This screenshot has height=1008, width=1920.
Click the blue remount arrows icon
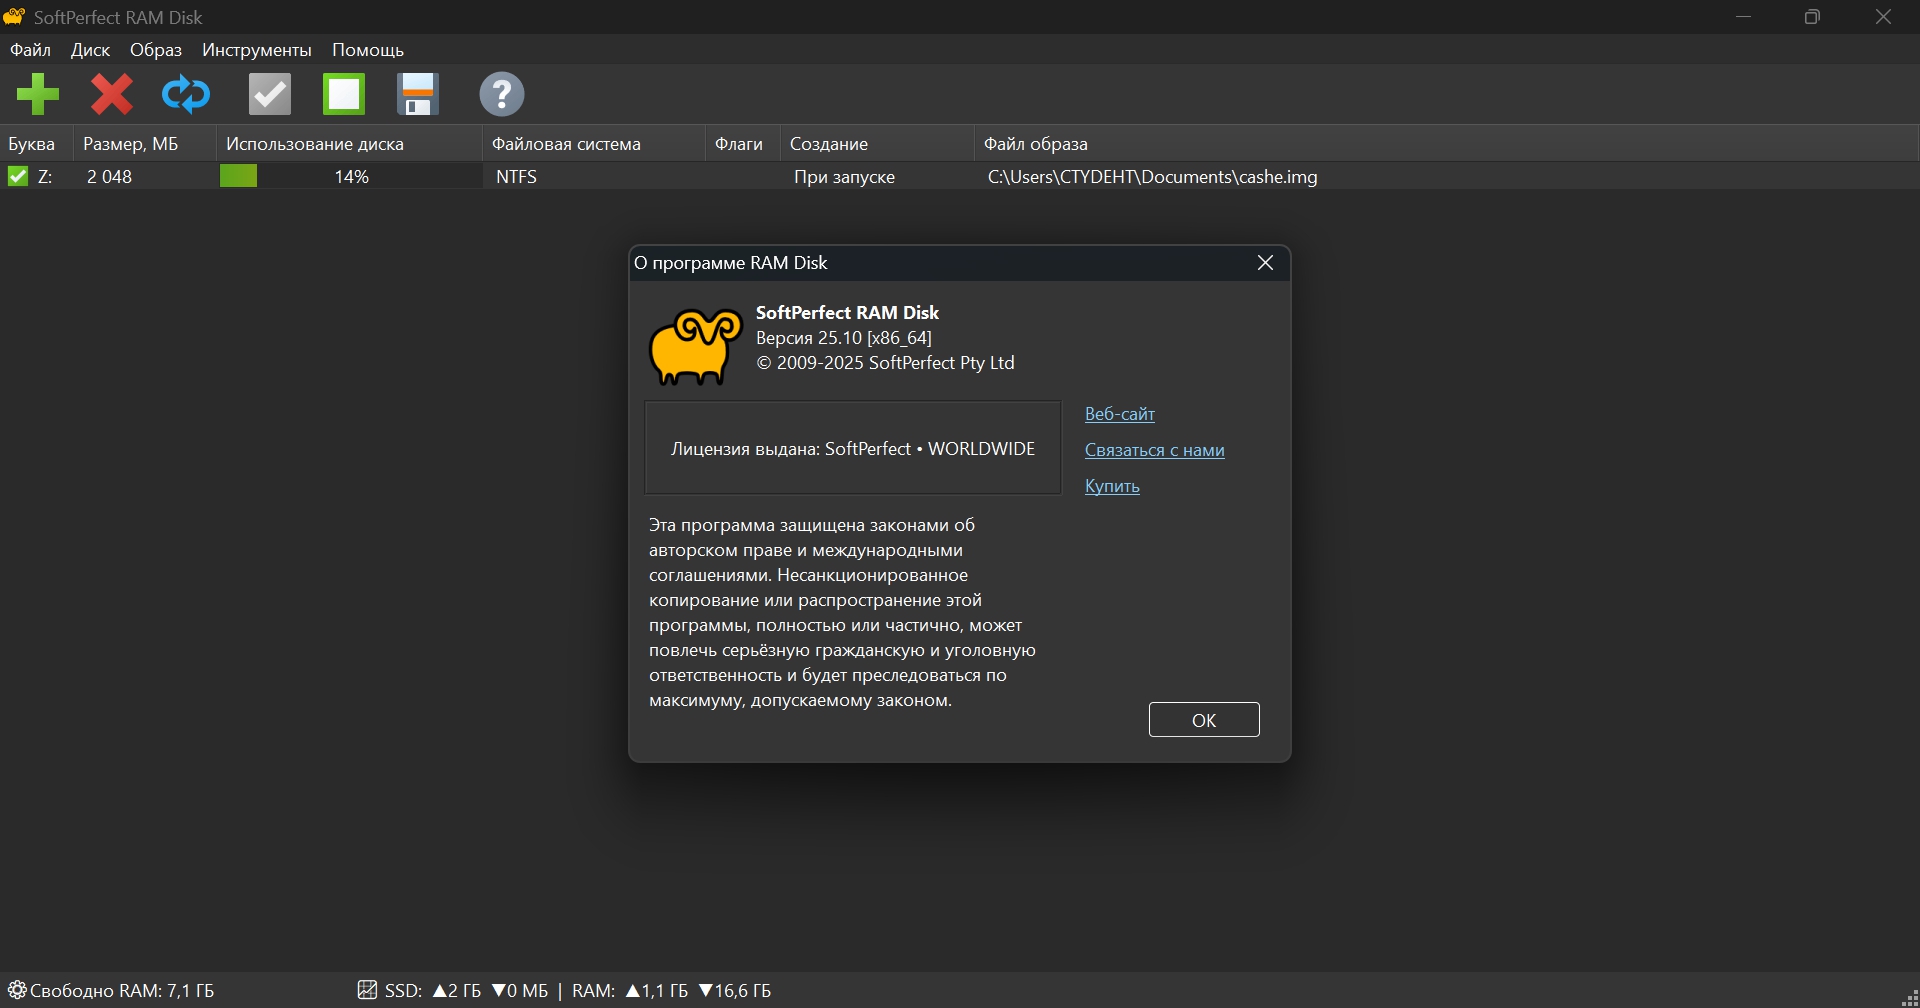click(x=186, y=95)
